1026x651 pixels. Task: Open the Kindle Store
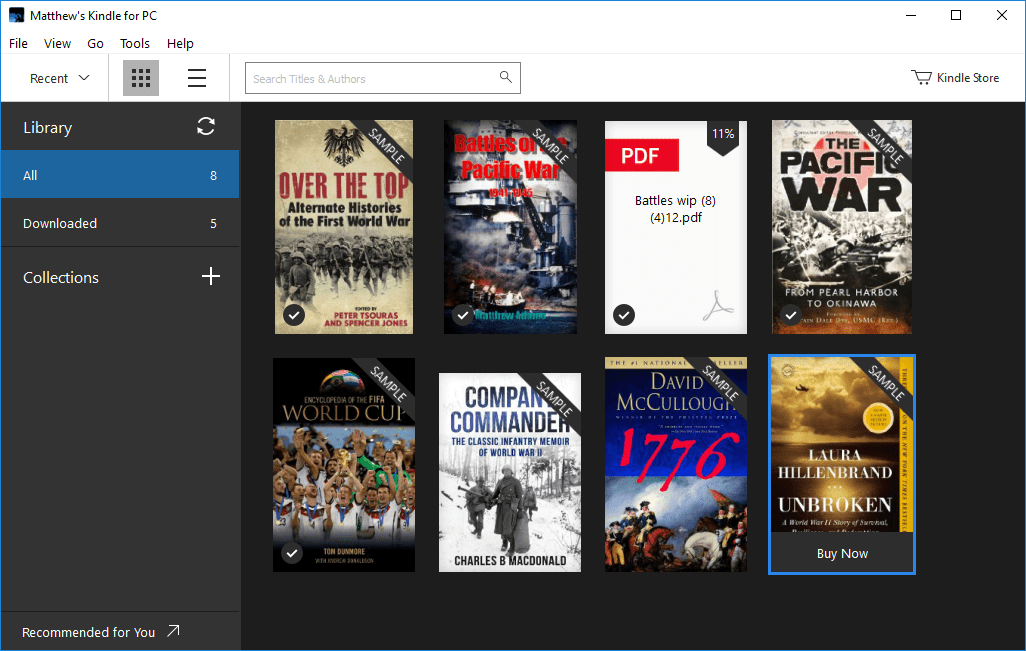[955, 77]
